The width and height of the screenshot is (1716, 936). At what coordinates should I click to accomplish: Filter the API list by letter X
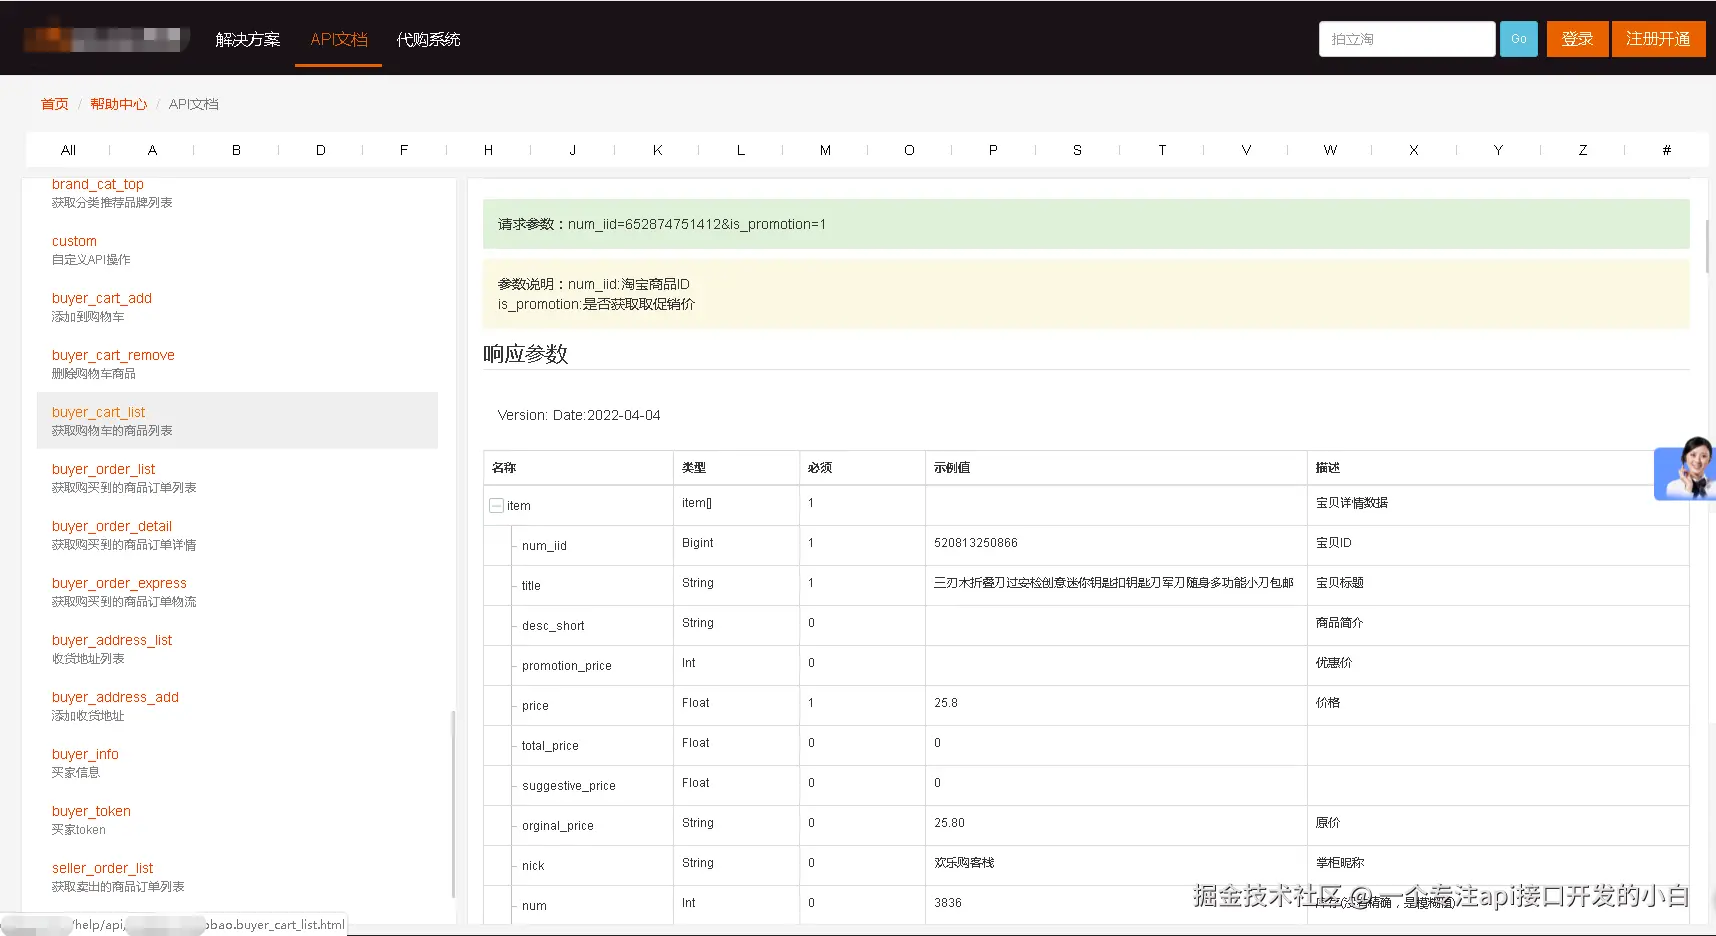pyautogui.click(x=1414, y=150)
